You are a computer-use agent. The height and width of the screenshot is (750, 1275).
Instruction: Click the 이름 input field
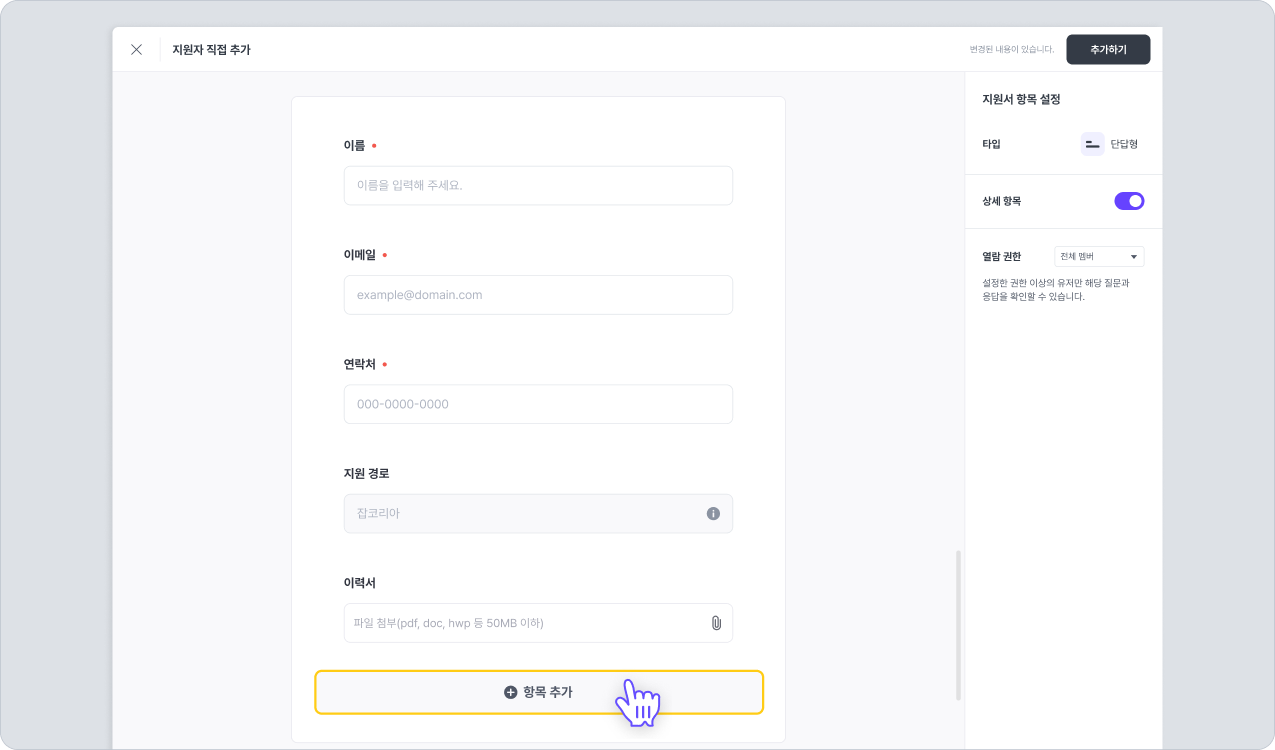point(538,186)
